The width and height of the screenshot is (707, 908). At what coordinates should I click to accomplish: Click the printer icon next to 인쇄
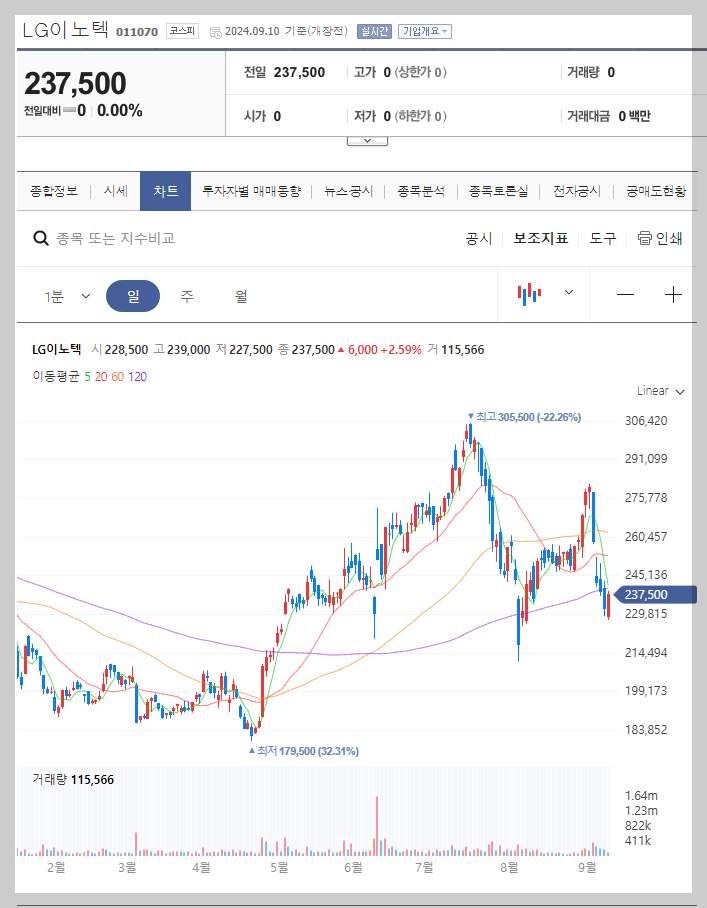644,238
